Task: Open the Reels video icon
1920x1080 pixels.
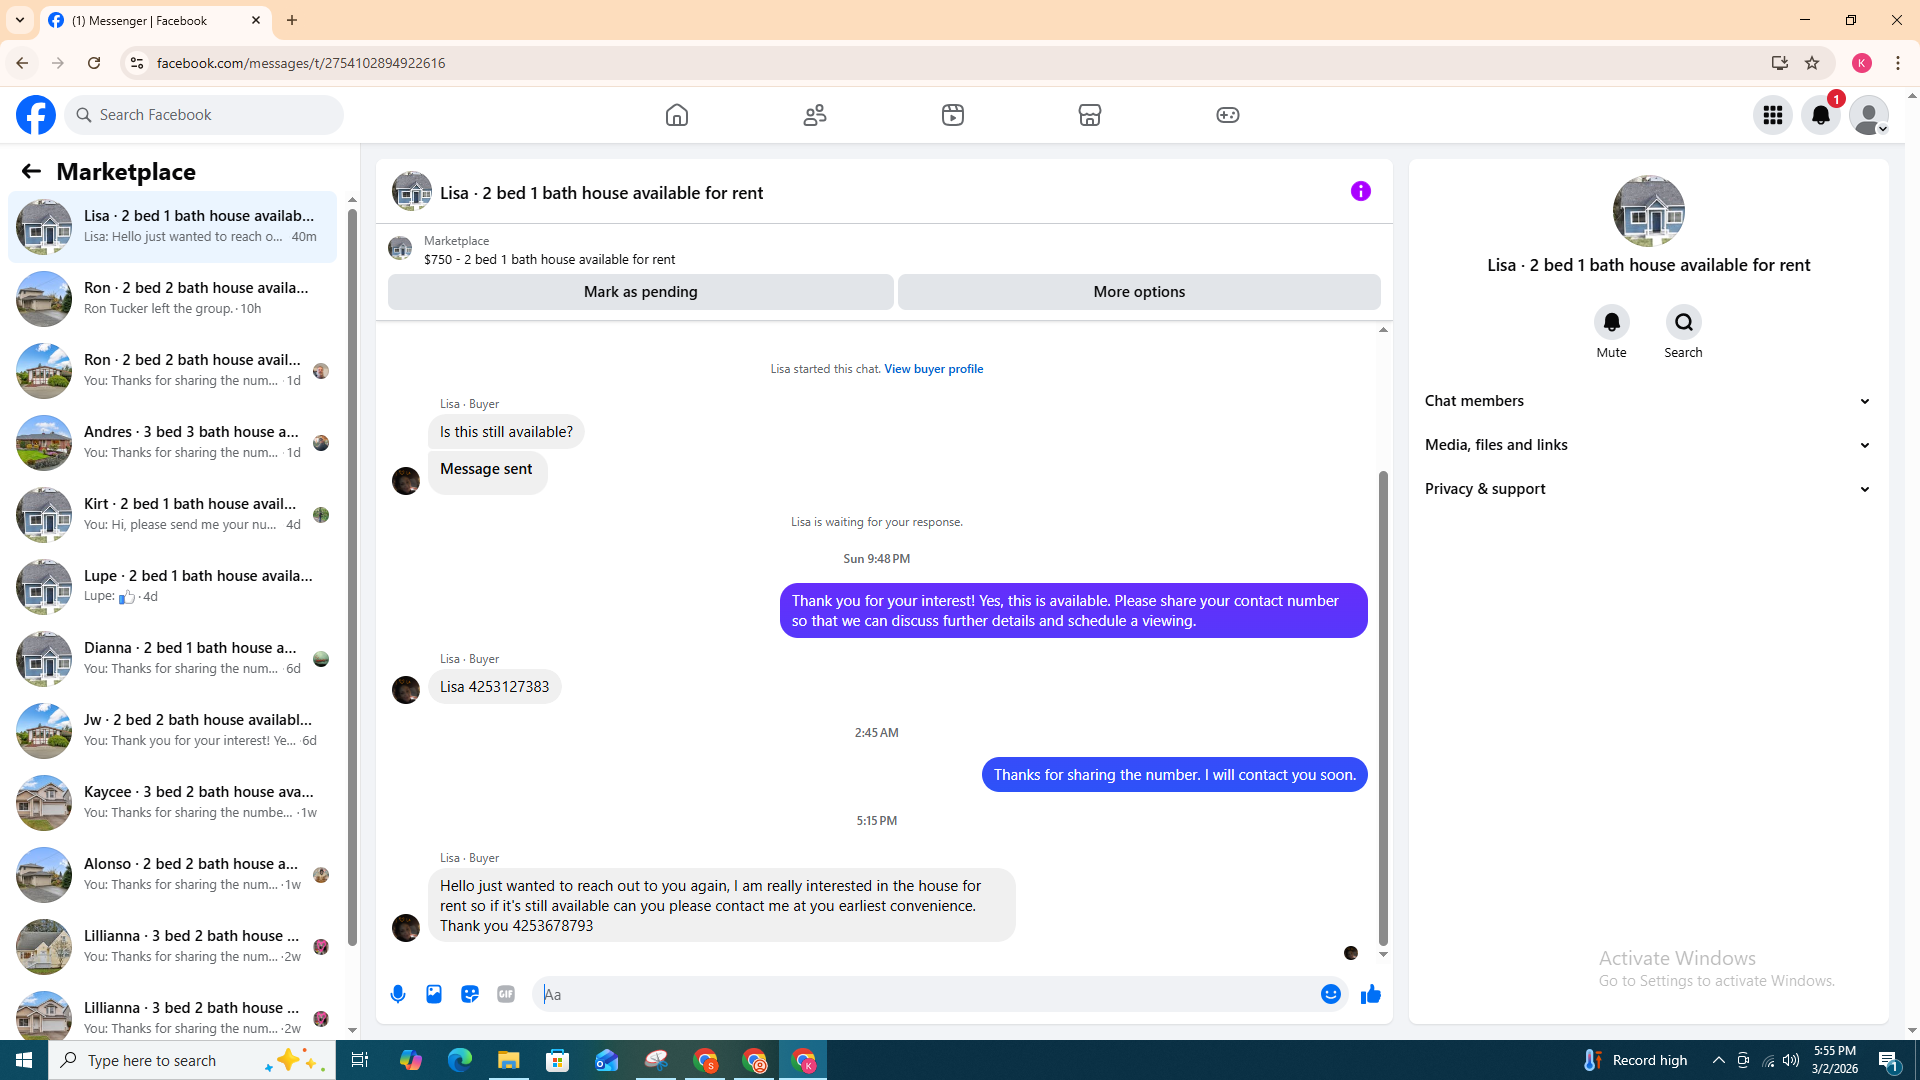Action: pyautogui.click(x=953, y=115)
